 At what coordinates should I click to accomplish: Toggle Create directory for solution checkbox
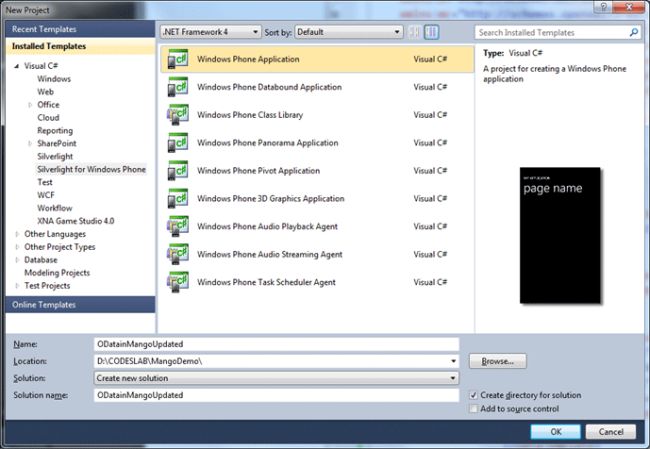[473, 395]
